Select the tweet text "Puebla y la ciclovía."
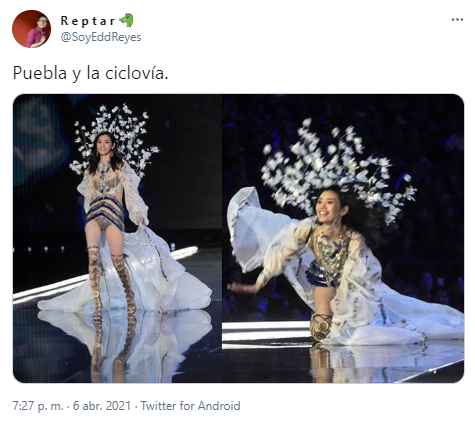Viewport: 475px width, 423px height. pos(90,73)
